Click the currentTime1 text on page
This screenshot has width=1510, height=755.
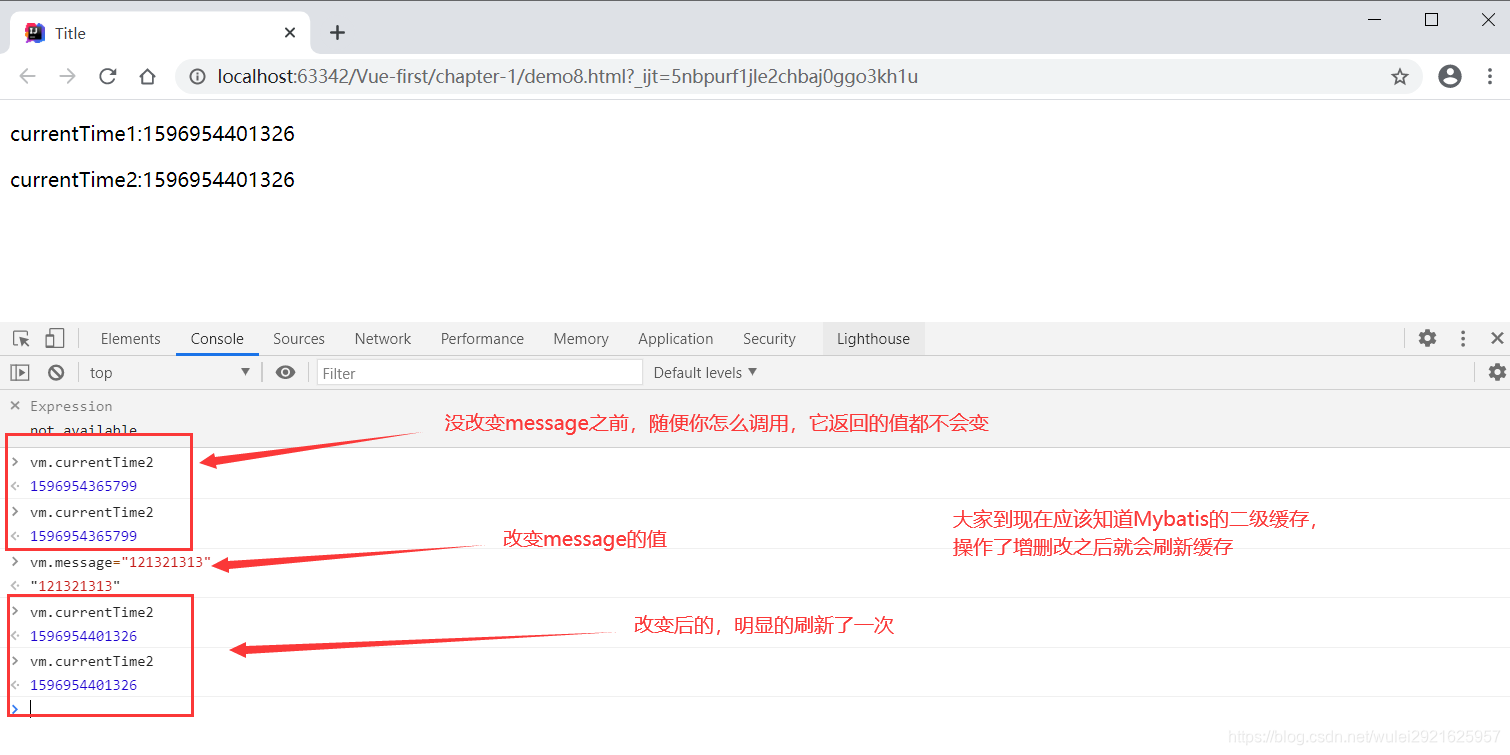[x=152, y=134]
